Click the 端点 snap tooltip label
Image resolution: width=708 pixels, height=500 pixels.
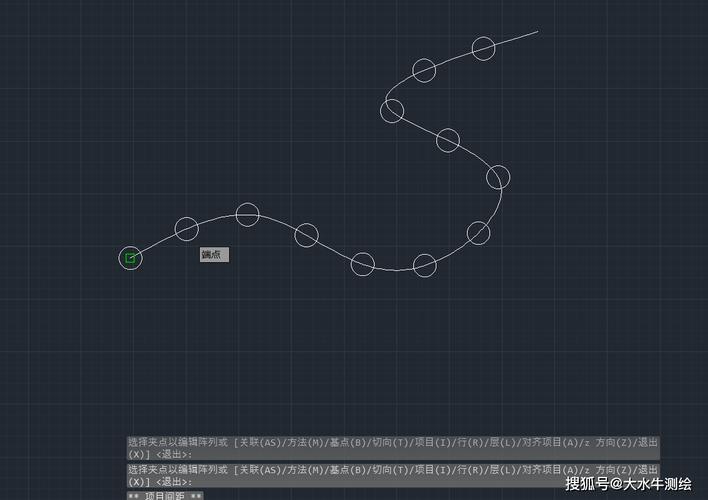coord(214,255)
